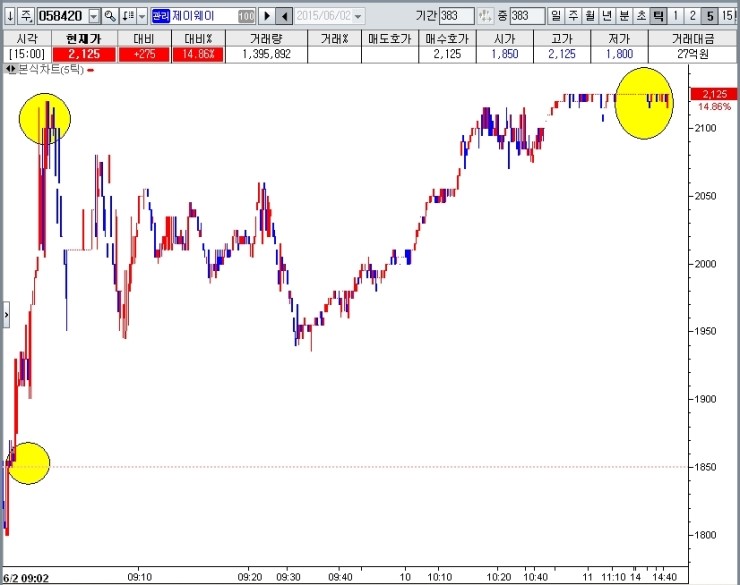Viewport: 740px width, 585px height.
Task: Click the left-right arrows beside 봉식차트
Action: [x=10, y=69]
